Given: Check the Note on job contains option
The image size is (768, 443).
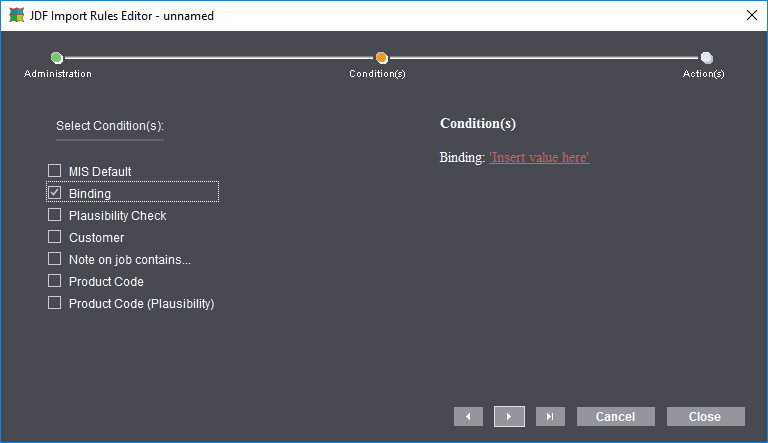Looking at the screenshot, I should [x=55, y=259].
